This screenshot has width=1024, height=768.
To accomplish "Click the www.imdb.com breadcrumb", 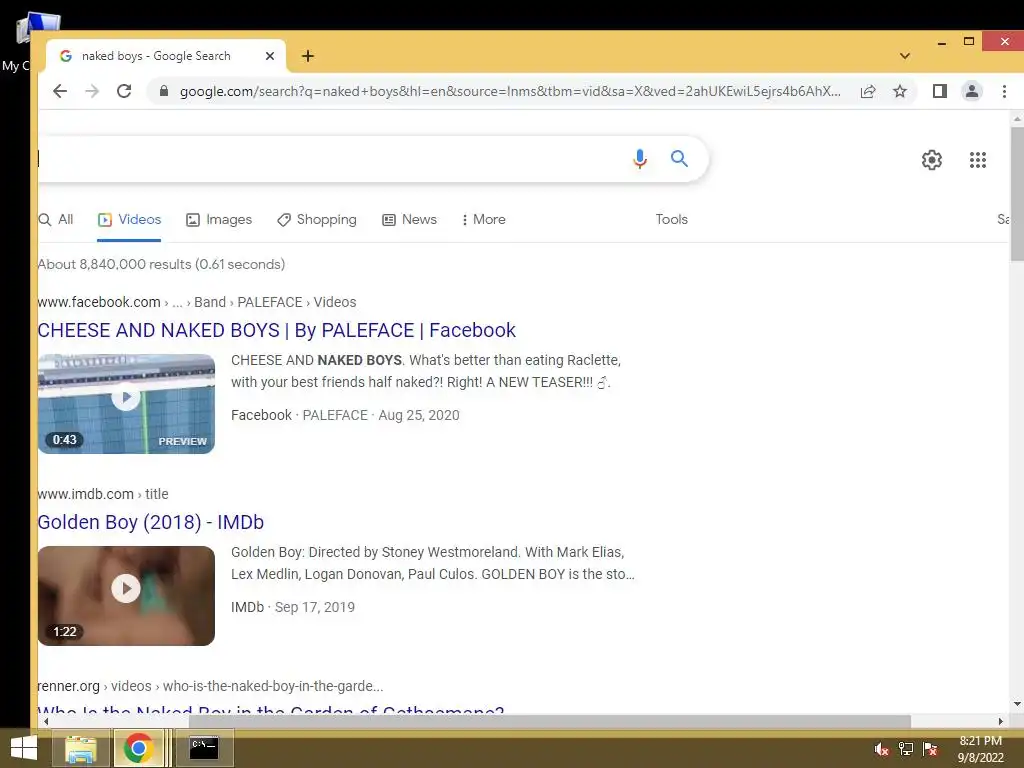I will [103, 494].
